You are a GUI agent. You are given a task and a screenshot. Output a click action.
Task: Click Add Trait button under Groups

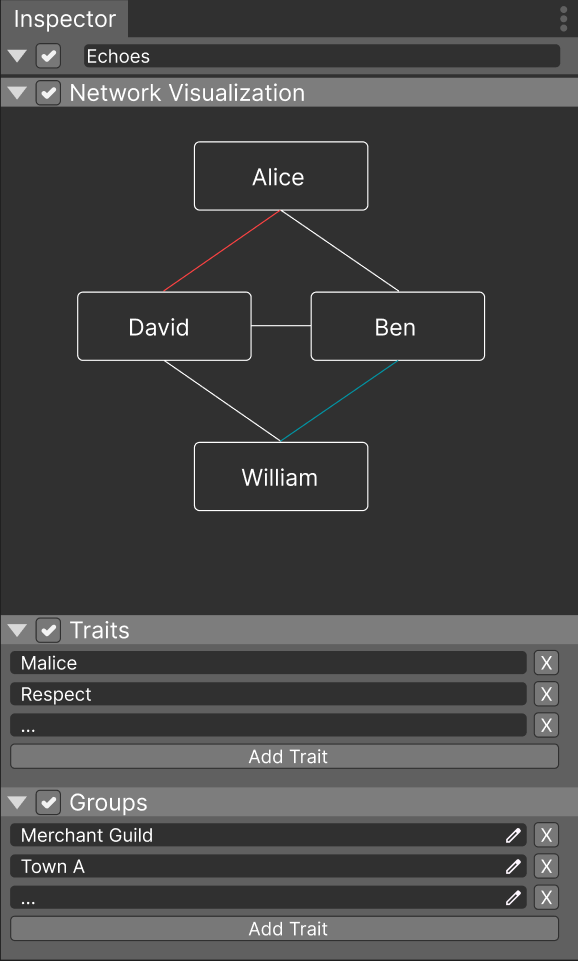pos(284,929)
